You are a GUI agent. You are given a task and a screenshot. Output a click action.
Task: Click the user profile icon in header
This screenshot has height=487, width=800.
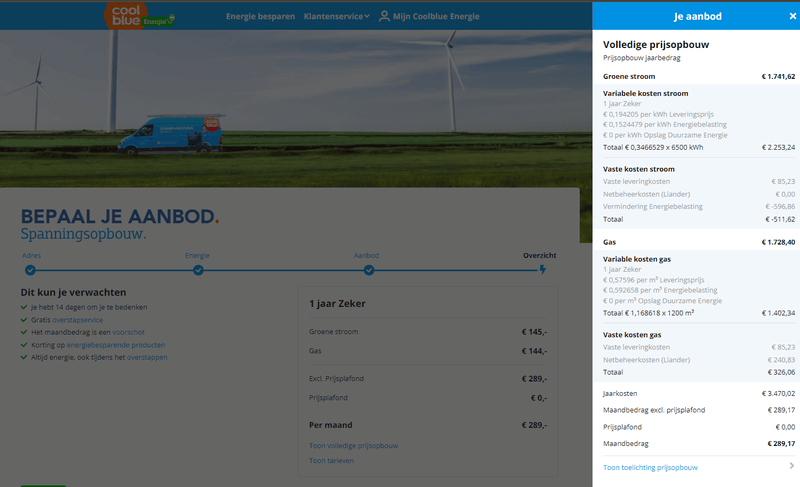point(384,16)
